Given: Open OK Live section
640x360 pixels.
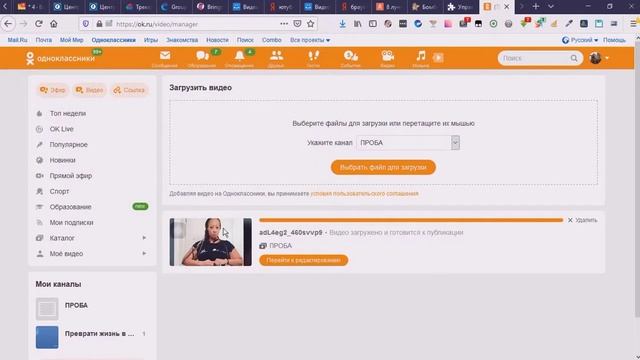Looking at the screenshot, I should click(62, 129).
